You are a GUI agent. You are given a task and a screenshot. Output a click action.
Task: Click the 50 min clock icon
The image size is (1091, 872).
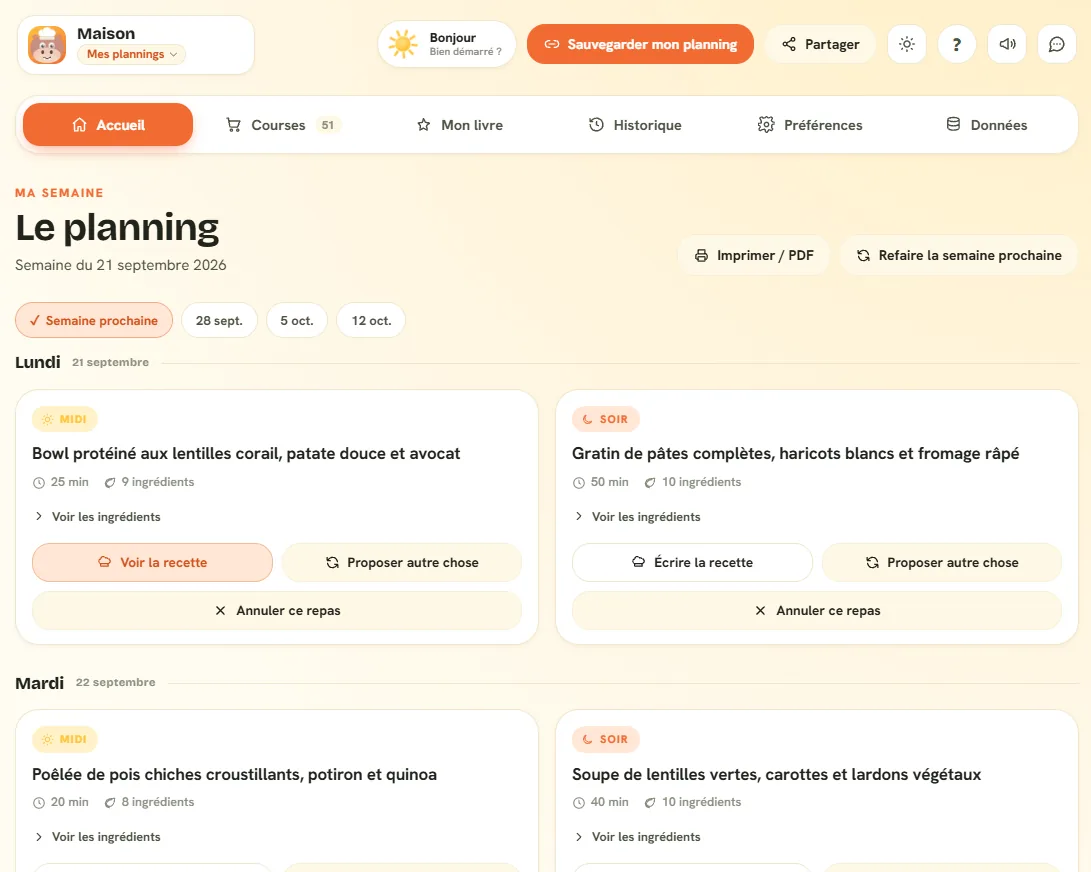pyautogui.click(x=579, y=482)
